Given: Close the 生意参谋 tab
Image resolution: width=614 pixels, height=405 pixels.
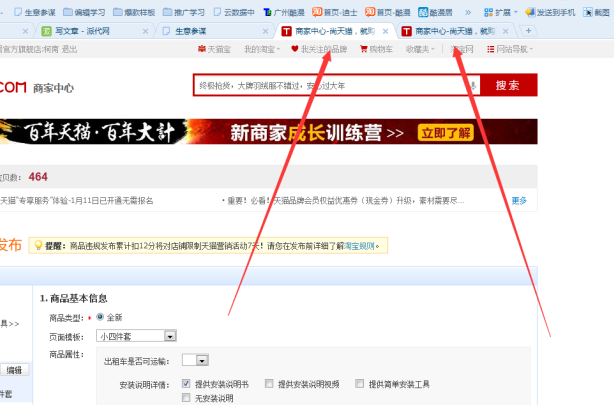Looking at the screenshot, I should point(265,31).
